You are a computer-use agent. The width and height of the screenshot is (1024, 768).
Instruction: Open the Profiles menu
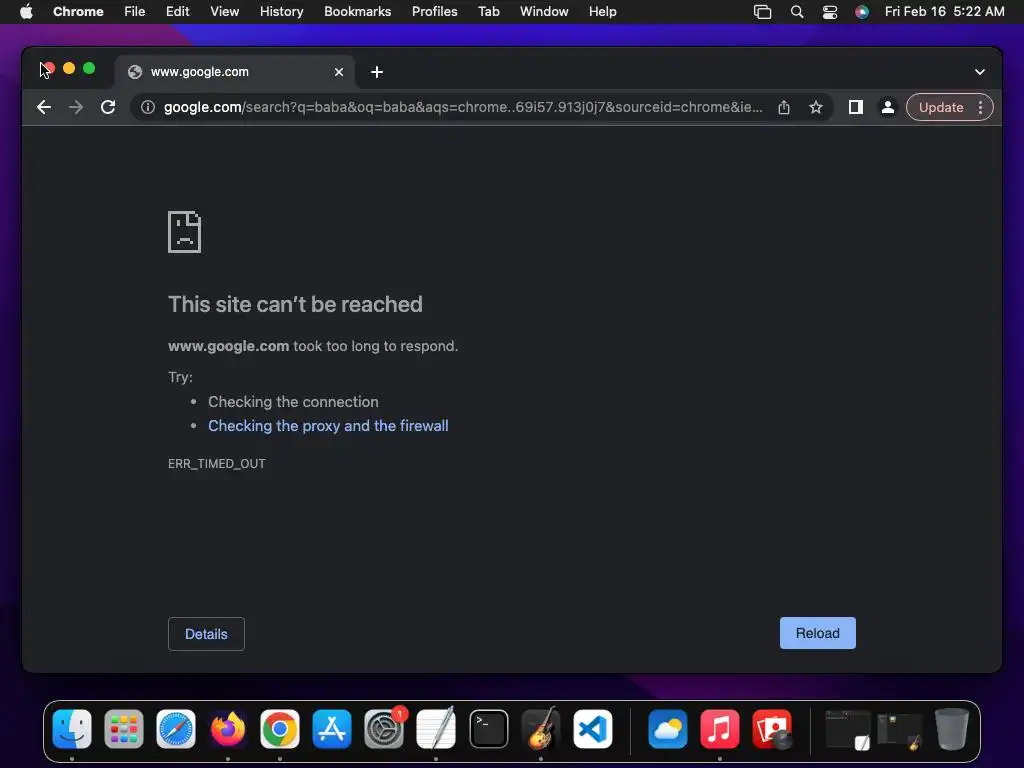click(x=434, y=12)
